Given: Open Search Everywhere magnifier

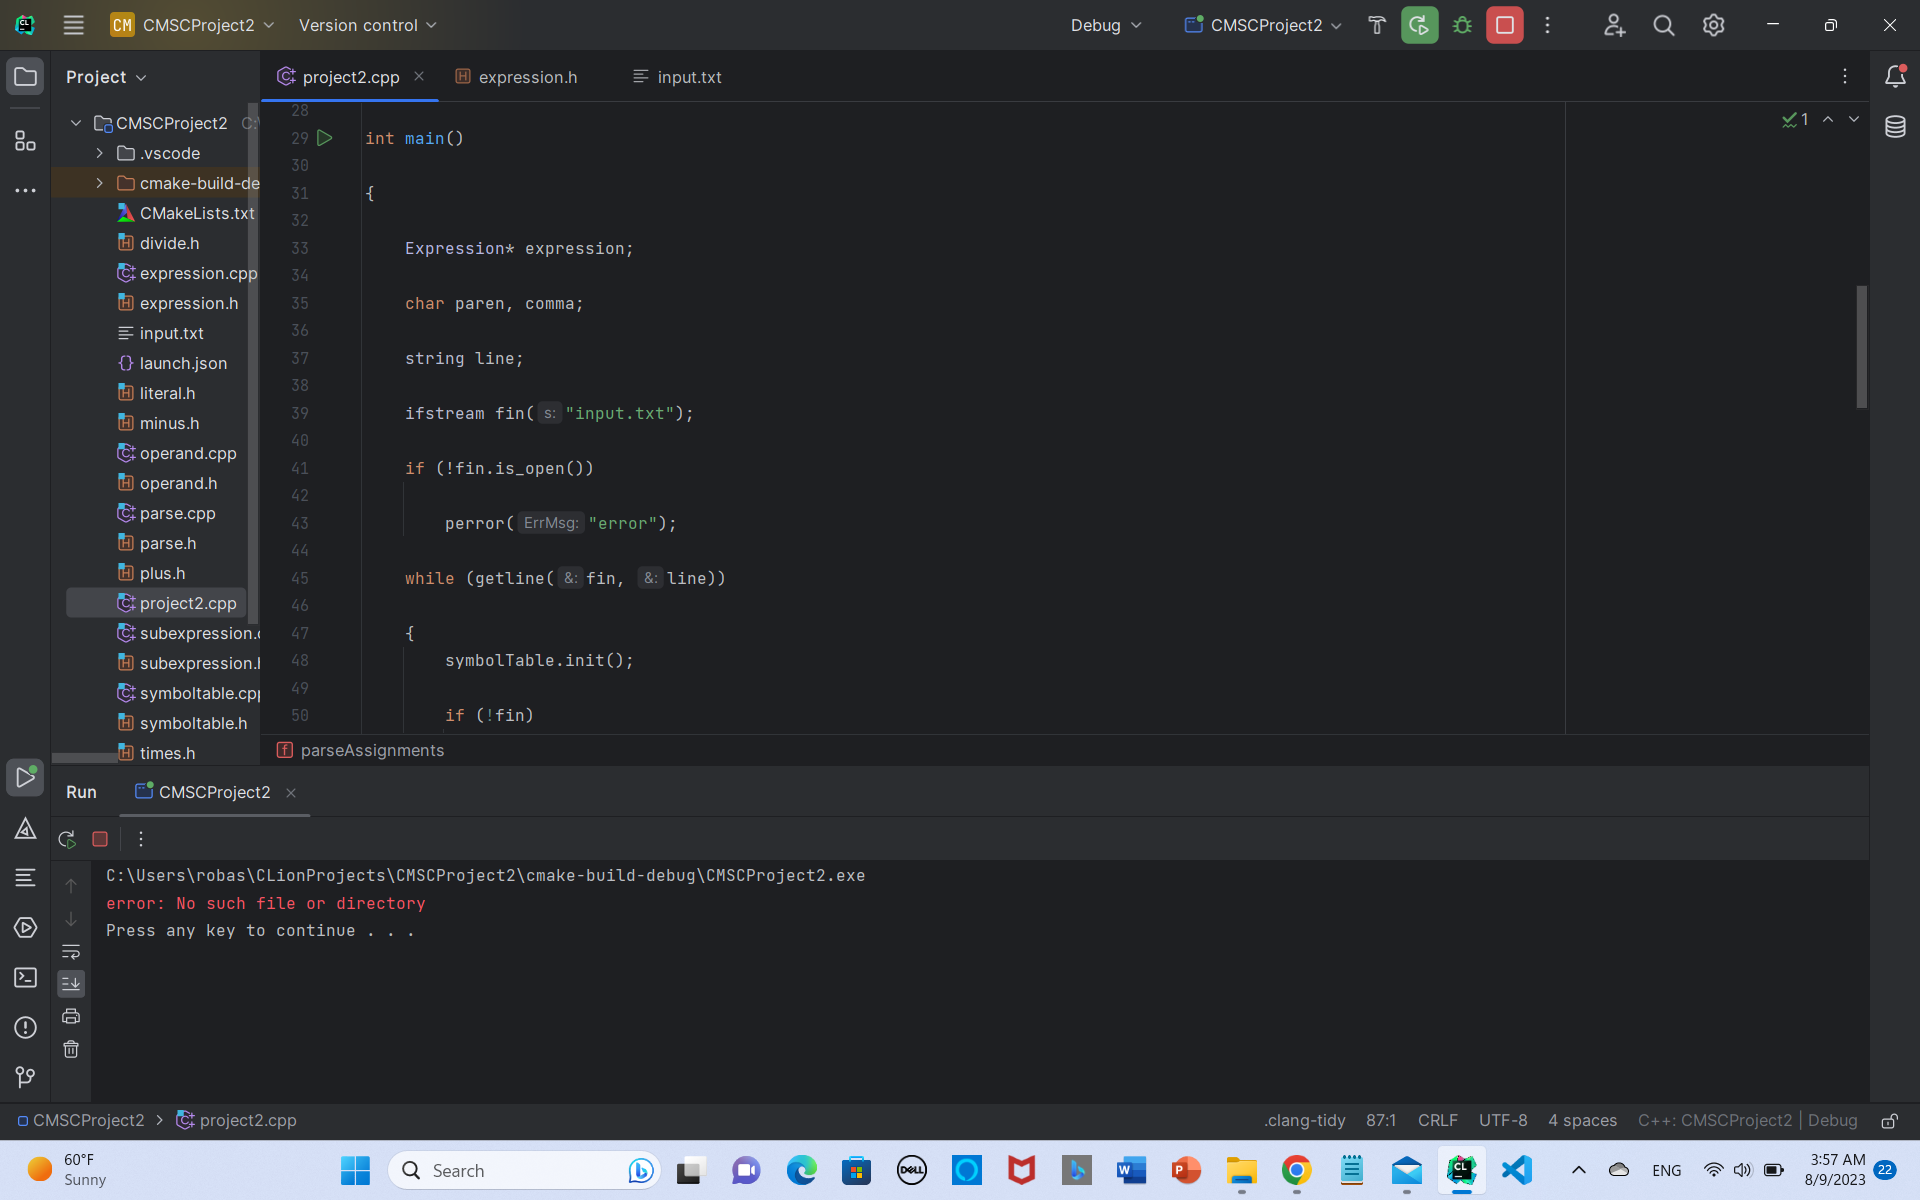Looking at the screenshot, I should 1663,25.
